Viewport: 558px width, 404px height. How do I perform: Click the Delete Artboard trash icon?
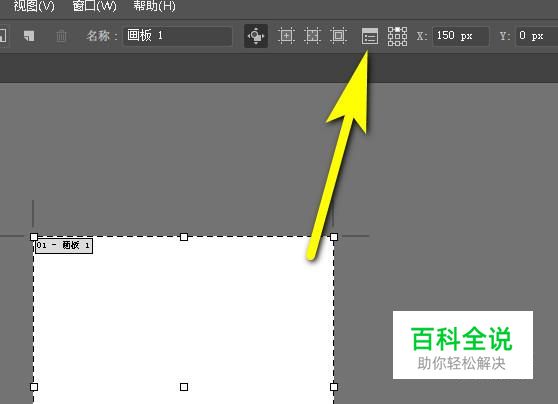pos(61,36)
